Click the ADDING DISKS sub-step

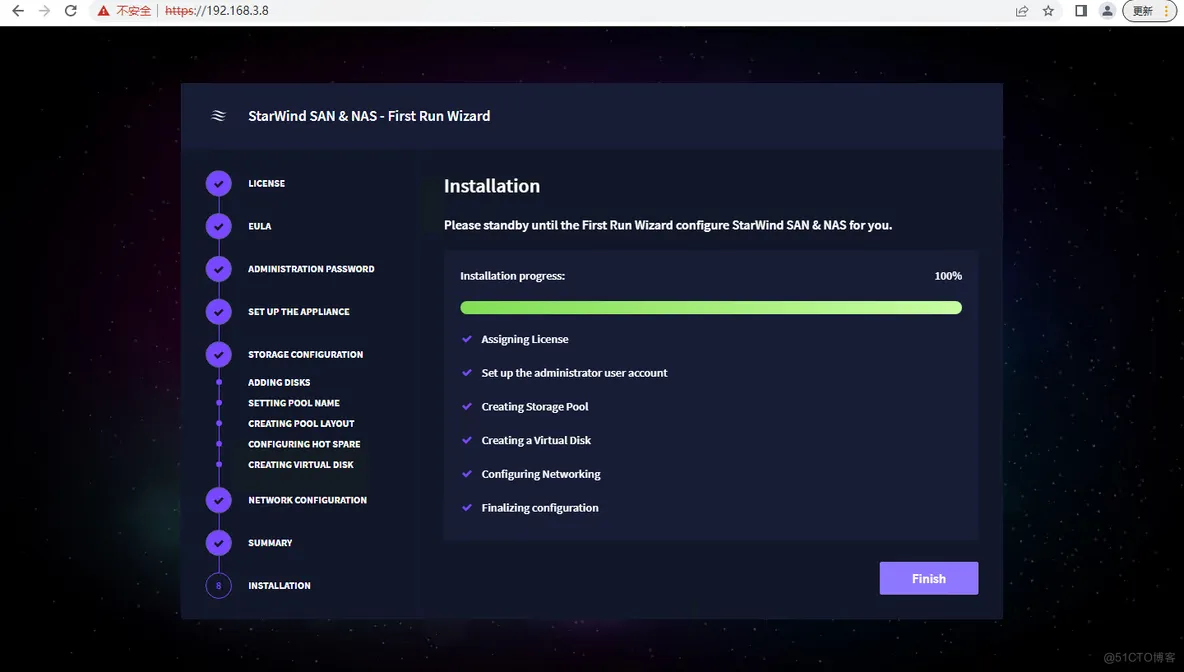[279, 383]
